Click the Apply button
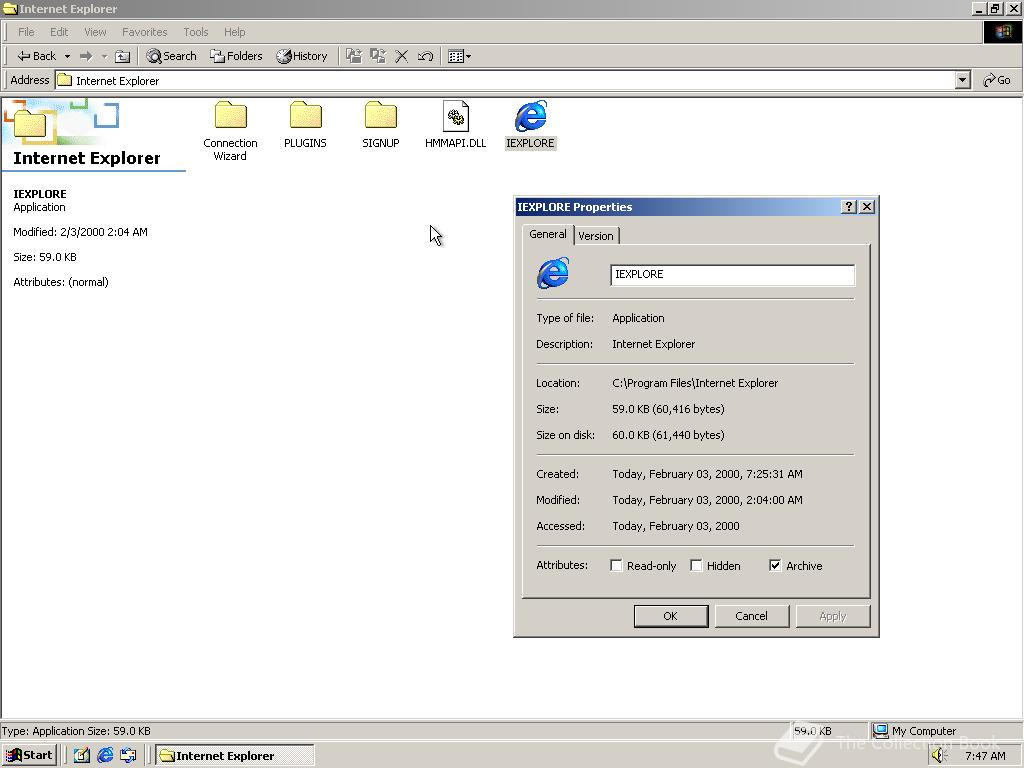The image size is (1024, 768). coord(833,616)
